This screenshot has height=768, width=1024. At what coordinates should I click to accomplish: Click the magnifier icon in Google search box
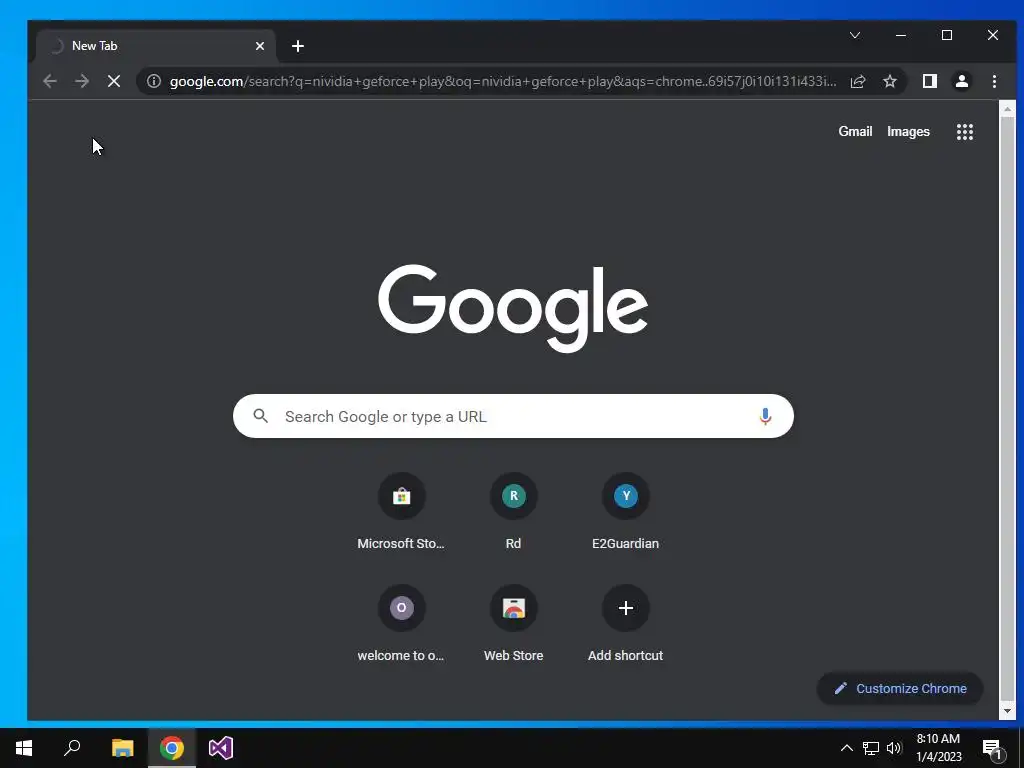pos(261,416)
